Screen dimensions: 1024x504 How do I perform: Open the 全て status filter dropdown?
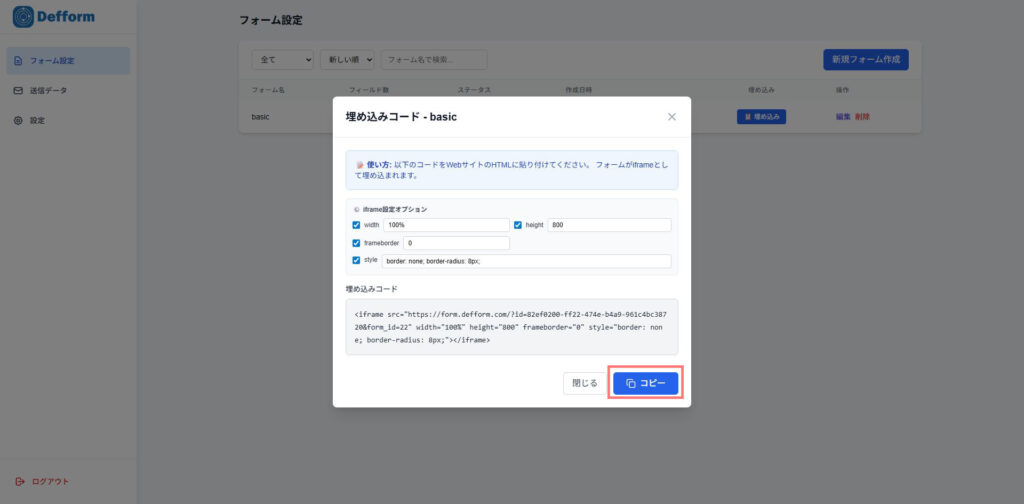(282, 60)
